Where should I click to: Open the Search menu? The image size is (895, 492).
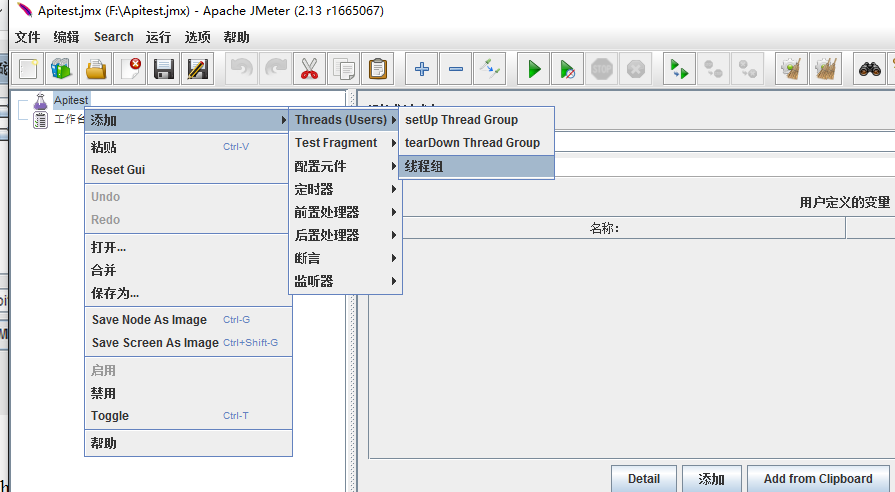point(114,37)
